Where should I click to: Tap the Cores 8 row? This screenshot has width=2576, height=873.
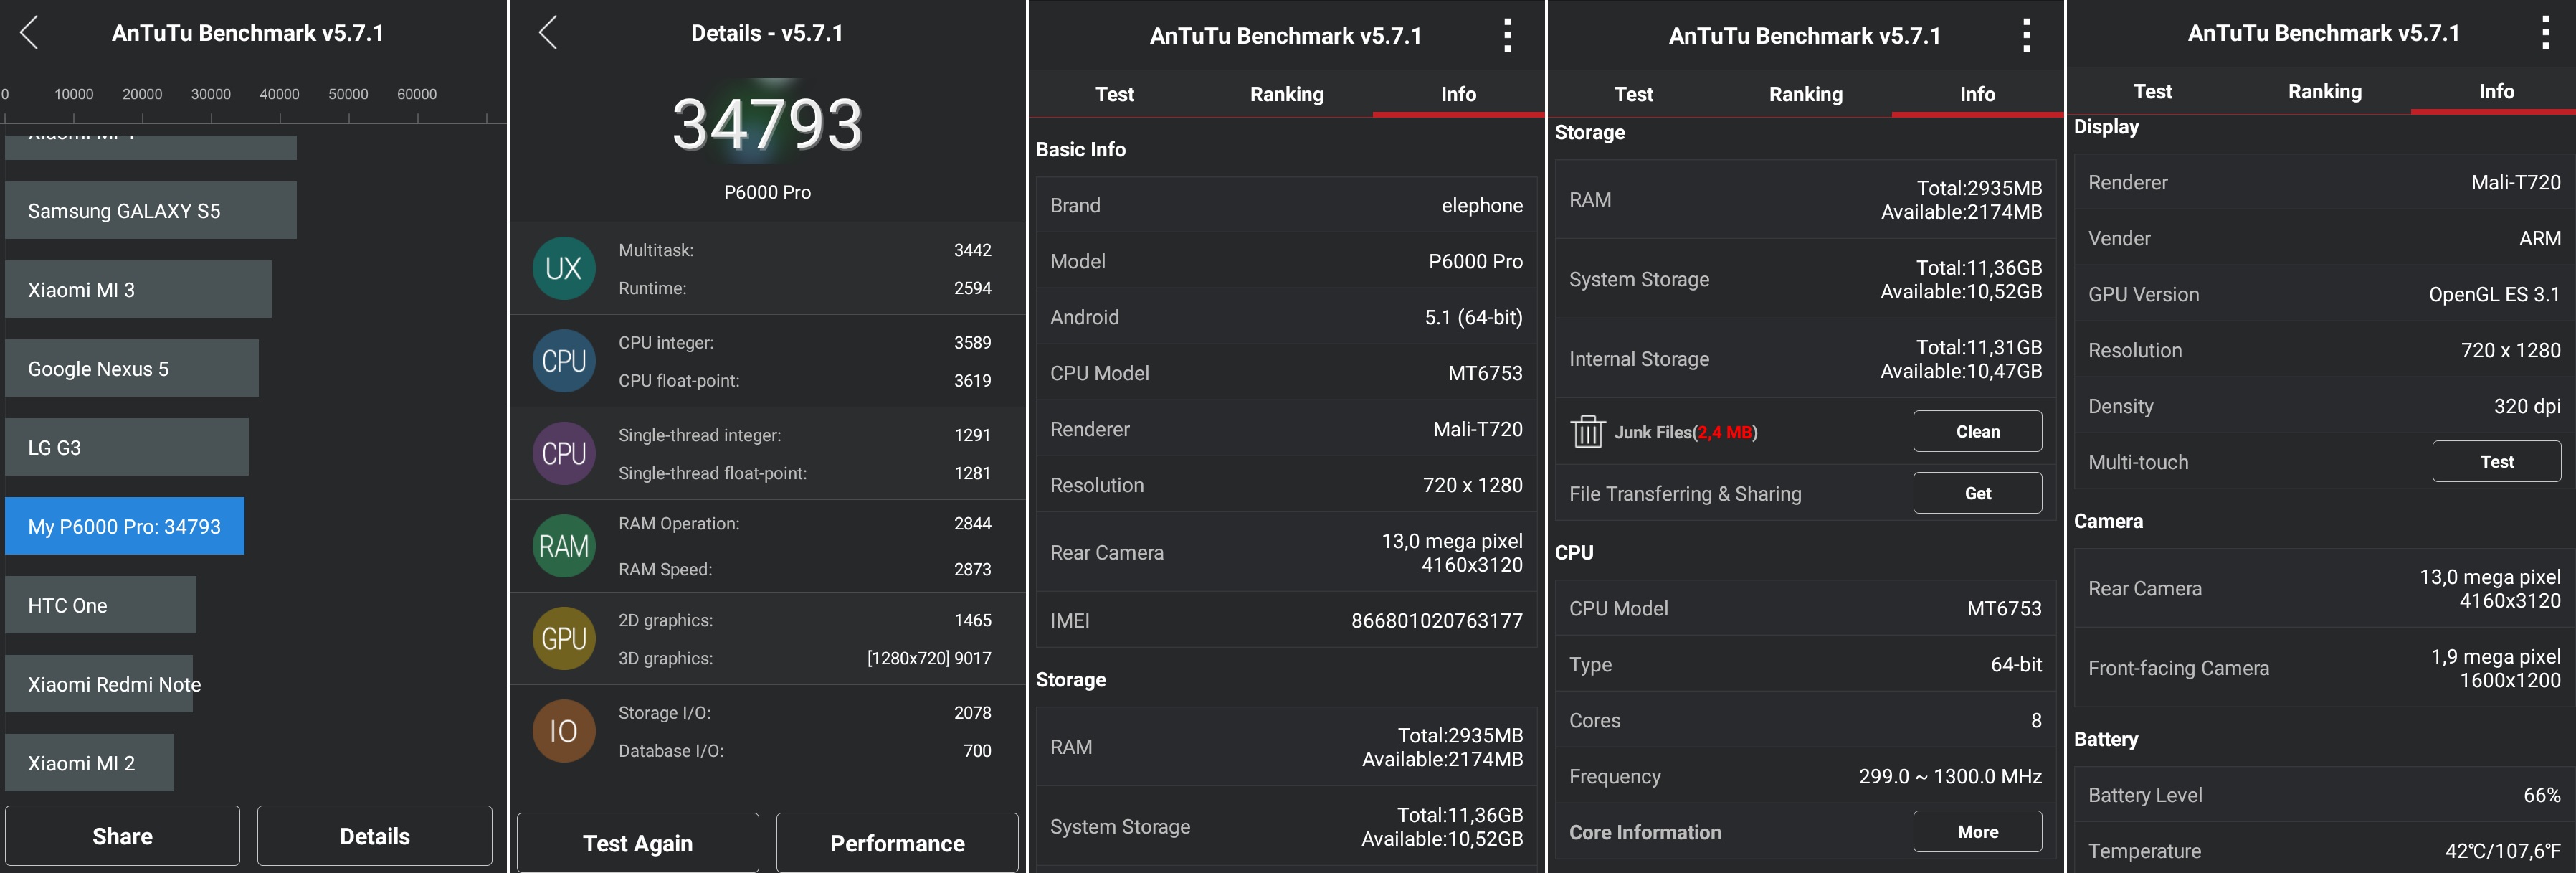[1805, 720]
